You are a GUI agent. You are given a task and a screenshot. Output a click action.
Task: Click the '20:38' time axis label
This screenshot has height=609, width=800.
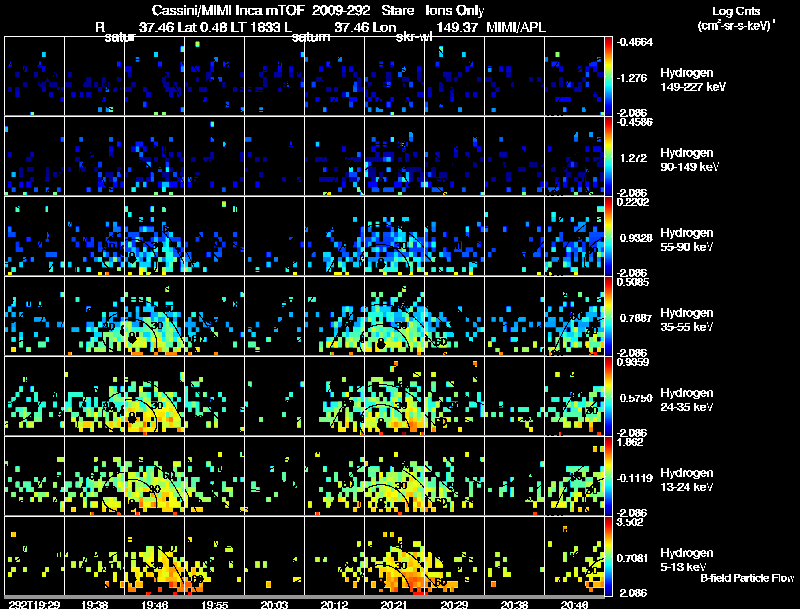pyautogui.click(x=514, y=604)
